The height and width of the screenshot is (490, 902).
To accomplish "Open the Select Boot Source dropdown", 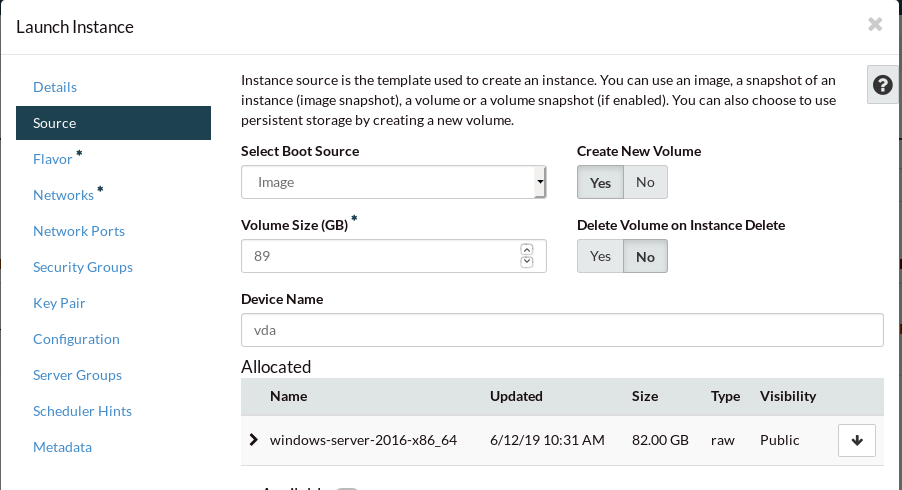I will click(393, 183).
